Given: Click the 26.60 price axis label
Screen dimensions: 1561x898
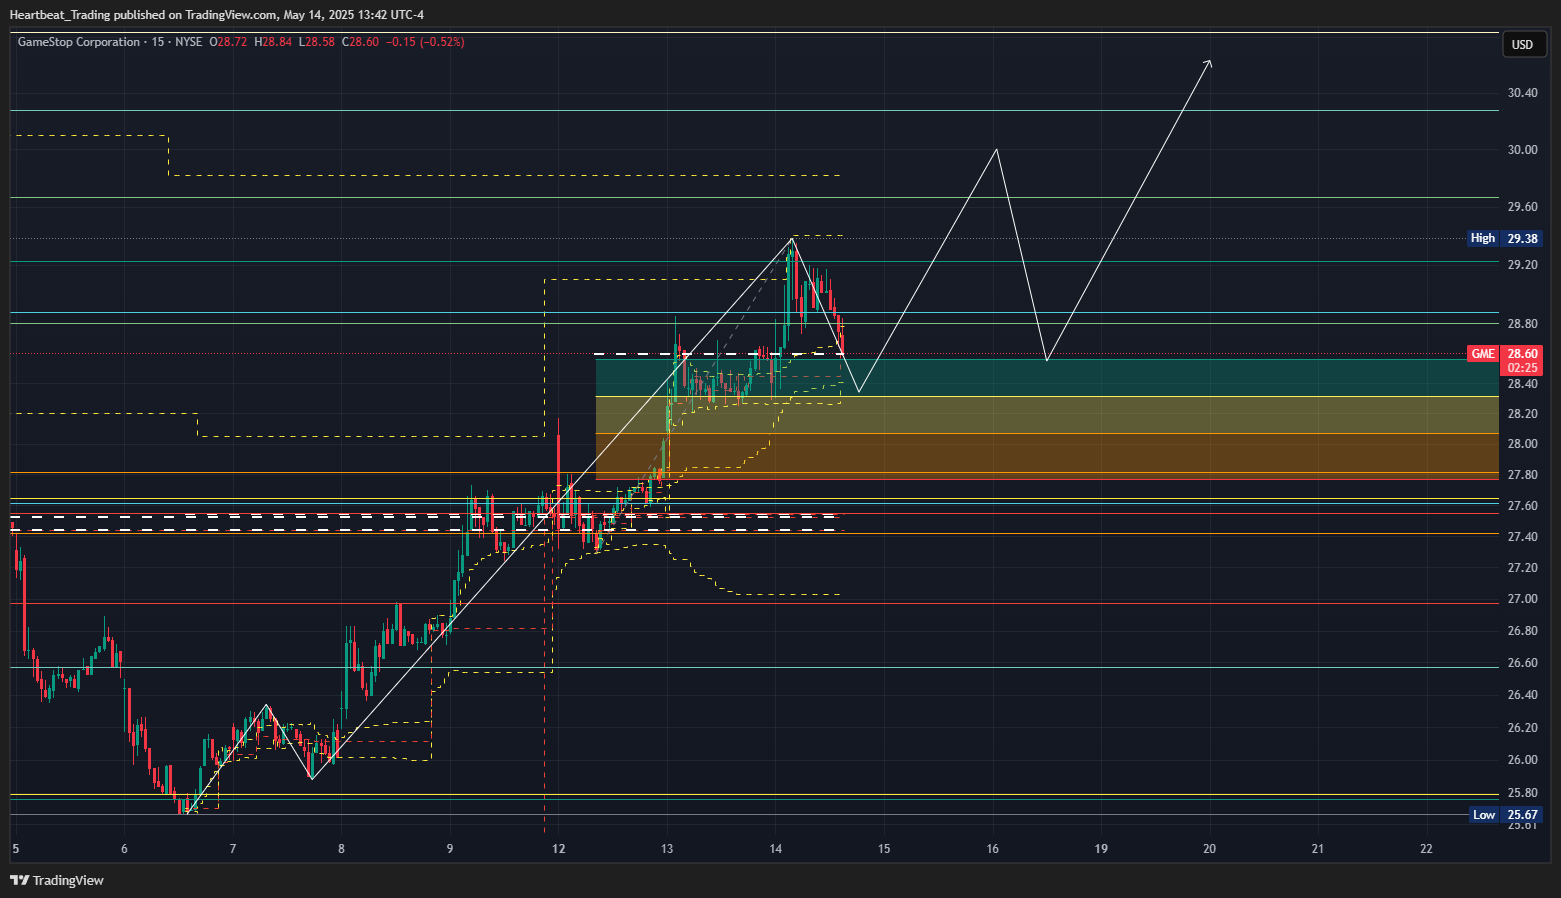Looking at the screenshot, I should (1522, 663).
